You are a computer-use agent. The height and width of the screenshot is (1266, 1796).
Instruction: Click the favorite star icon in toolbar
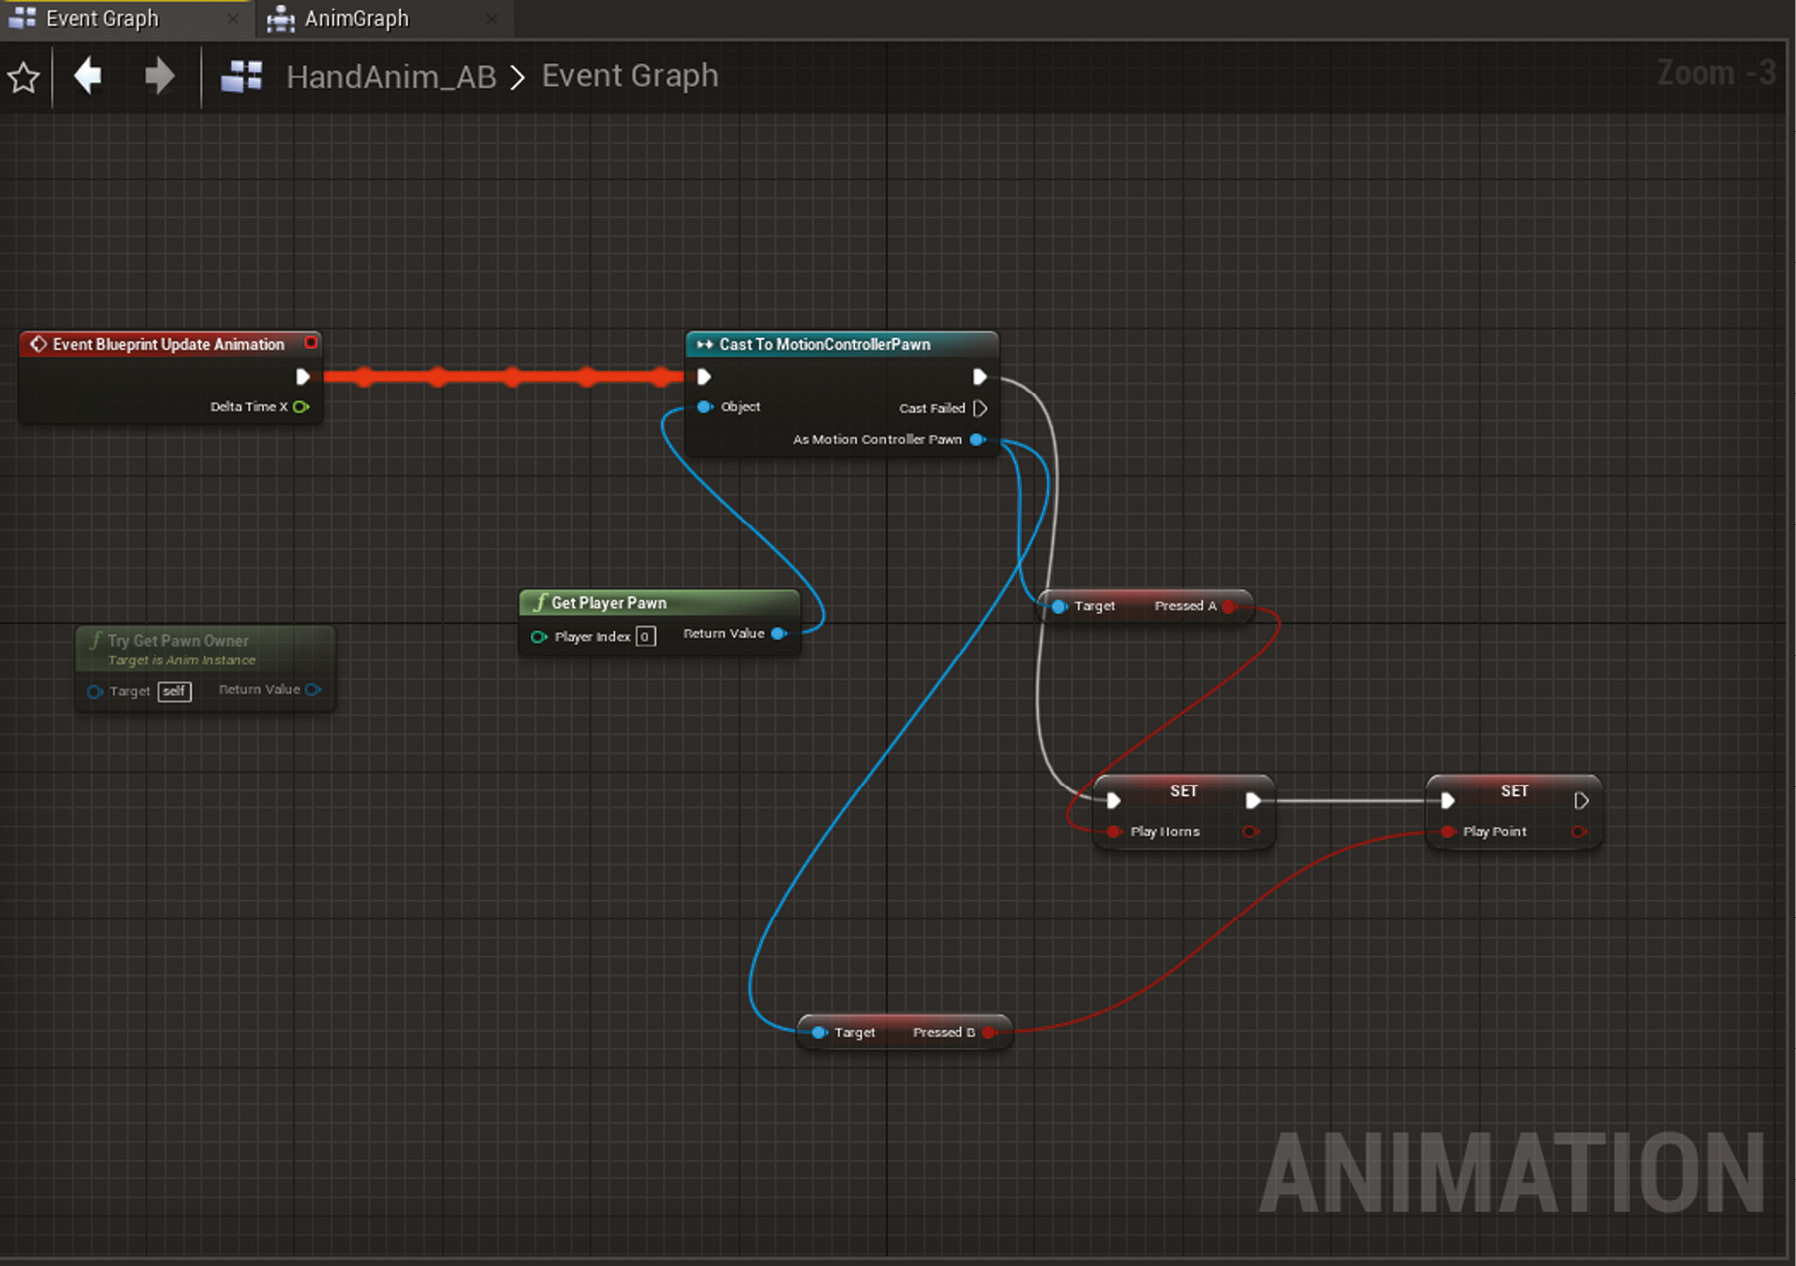[x=23, y=77]
